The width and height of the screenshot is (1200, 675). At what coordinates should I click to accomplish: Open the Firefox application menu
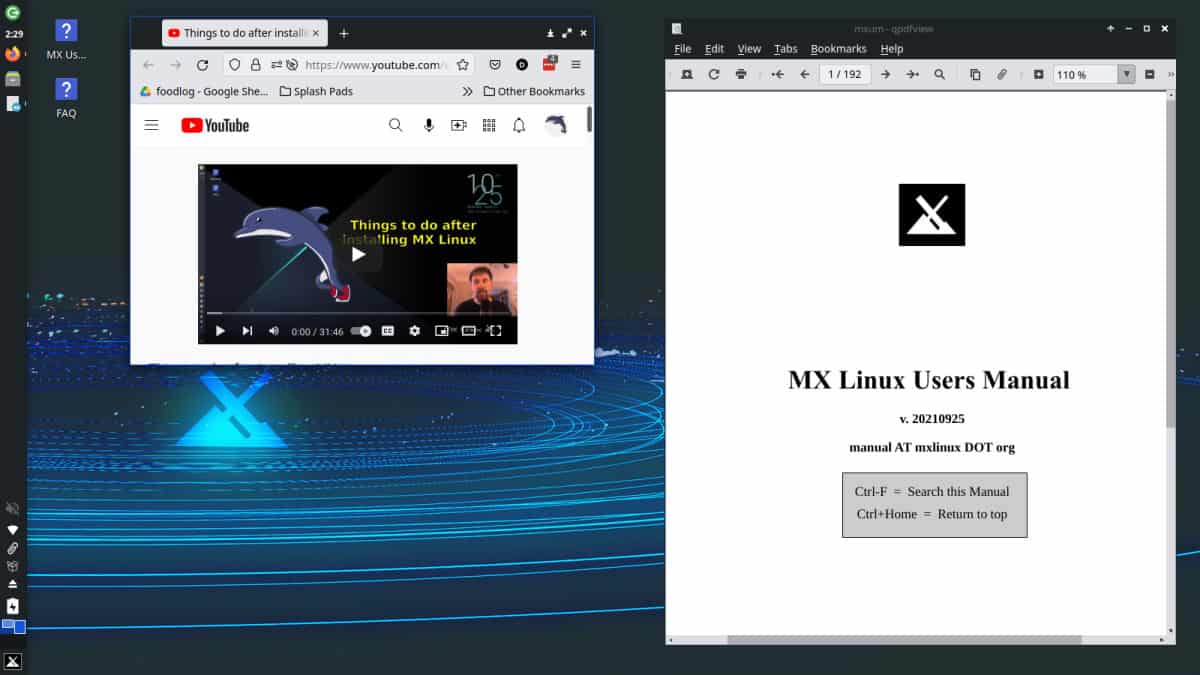tap(576, 64)
